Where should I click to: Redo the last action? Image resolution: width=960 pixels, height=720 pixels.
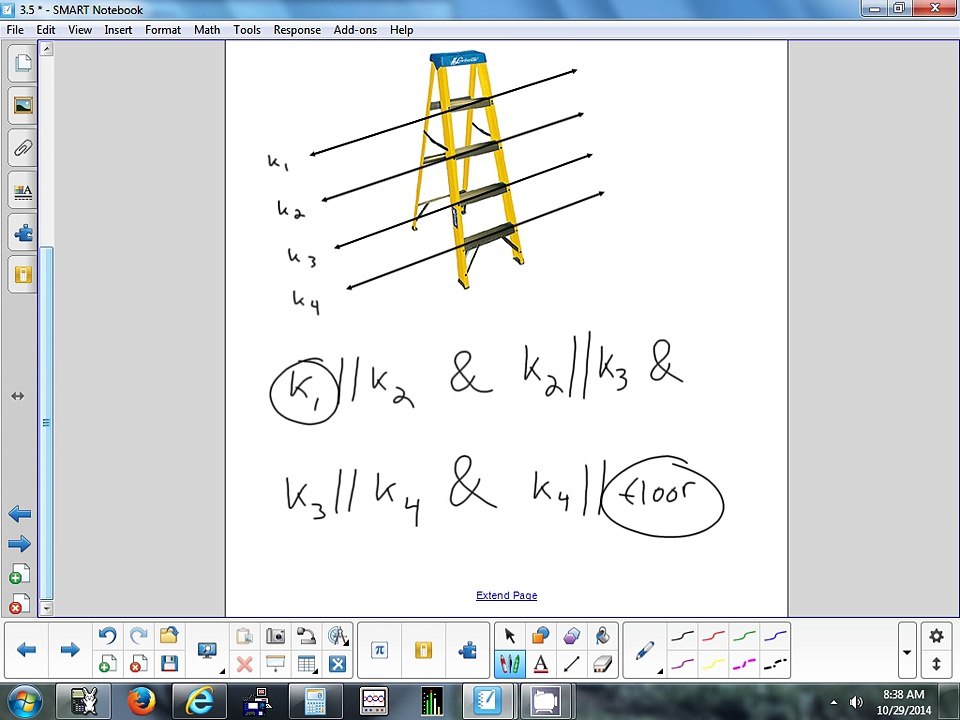coord(139,636)
